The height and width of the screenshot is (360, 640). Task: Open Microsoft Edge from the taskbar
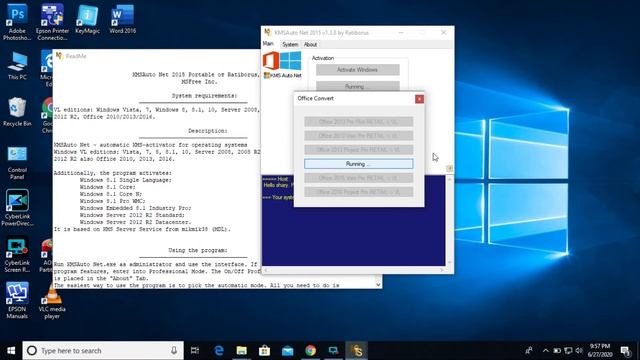click(x=219, y=350)
